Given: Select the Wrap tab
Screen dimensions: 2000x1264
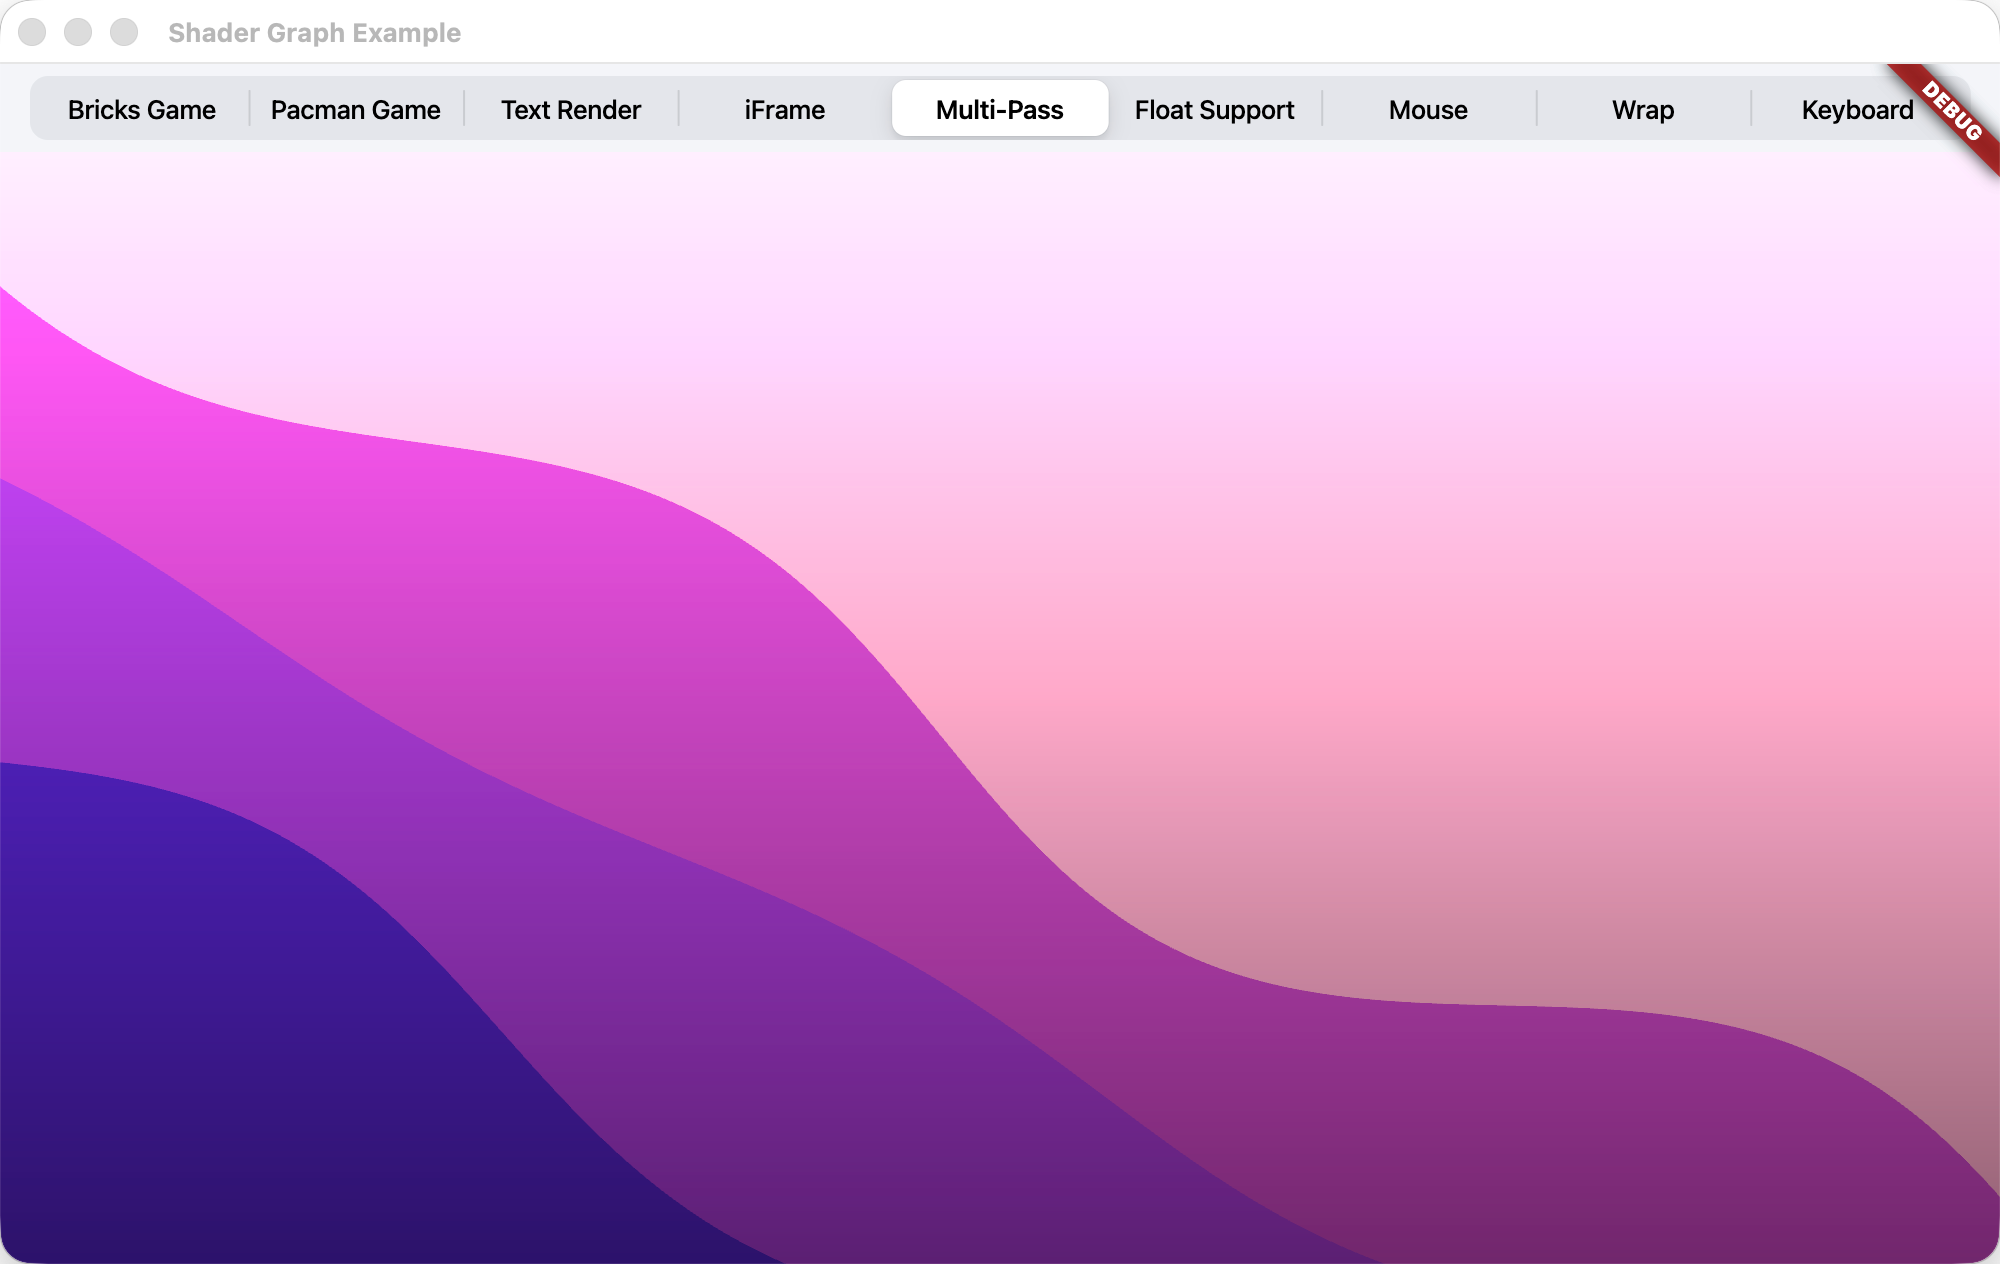Looking at the screenshot, I should [x=1642, y=109].
